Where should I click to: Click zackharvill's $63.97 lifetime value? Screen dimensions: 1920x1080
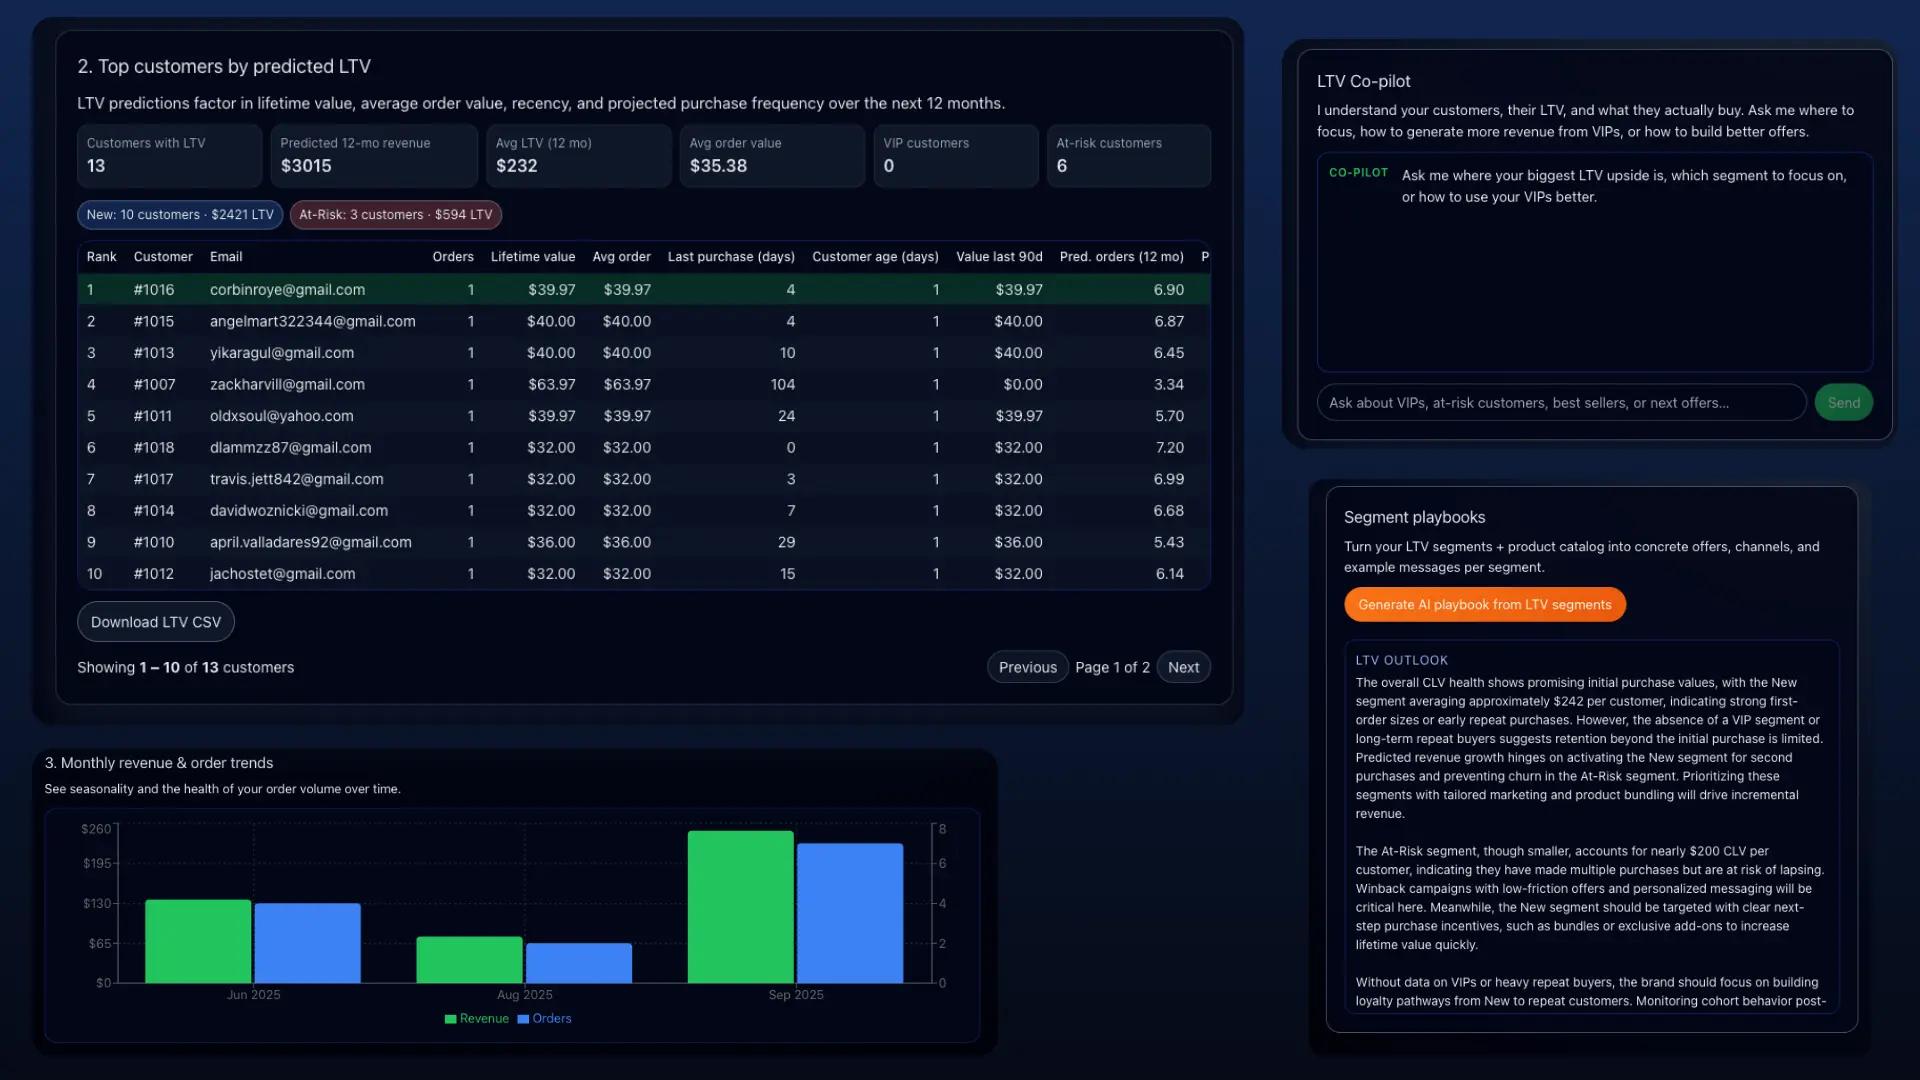click(552, 385)
